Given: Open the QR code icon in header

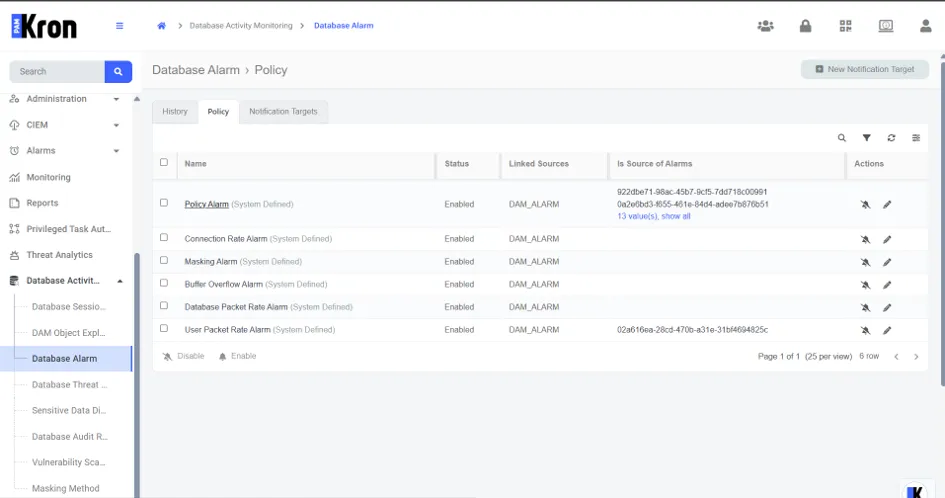Looking at the screenshot, I should [x=846, y=26].
